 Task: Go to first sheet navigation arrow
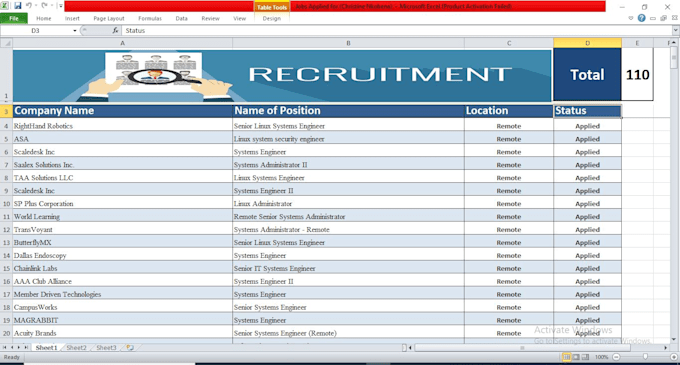pos(4,348)
